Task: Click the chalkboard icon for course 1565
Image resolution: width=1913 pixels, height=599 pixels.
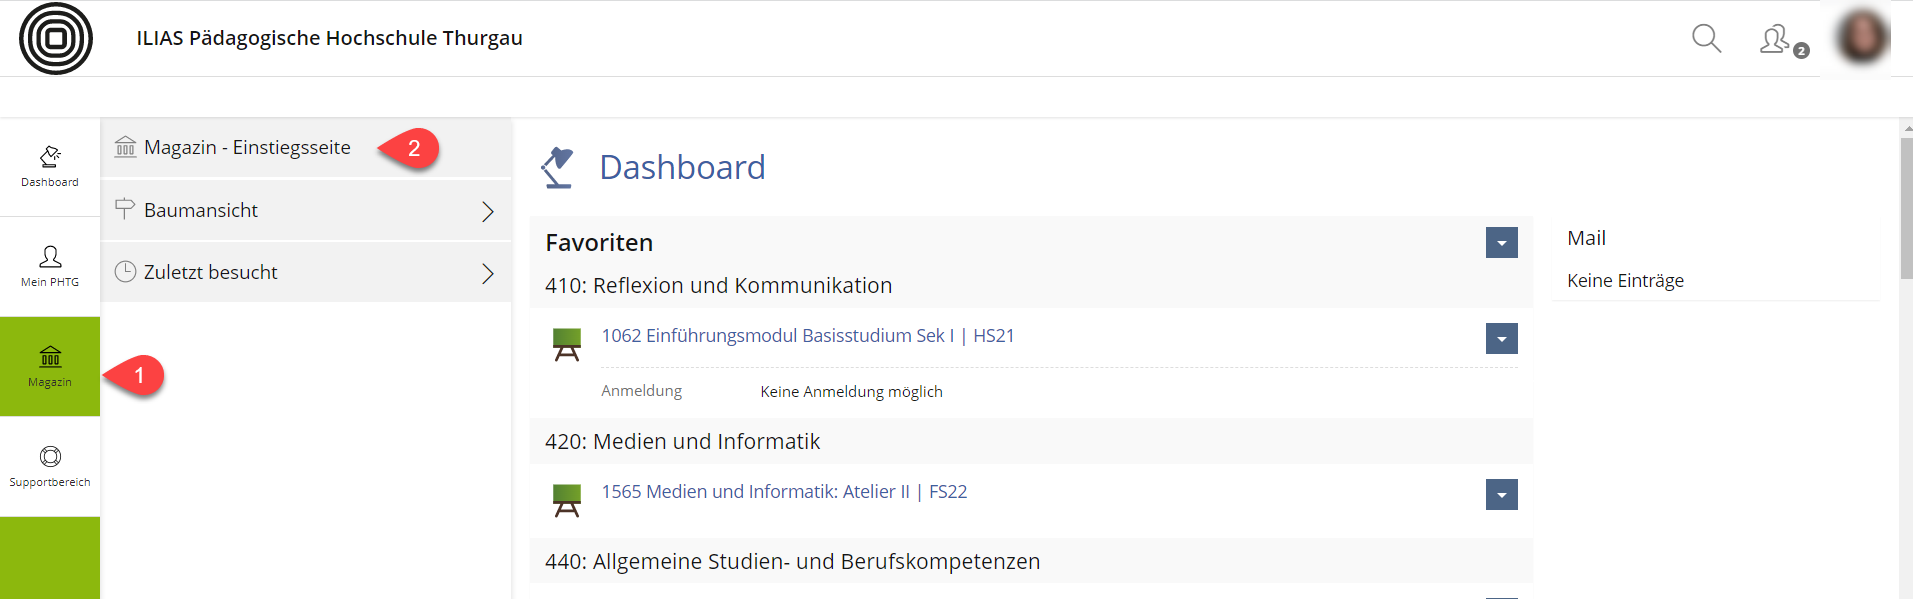Action: (x=567, y=500)
